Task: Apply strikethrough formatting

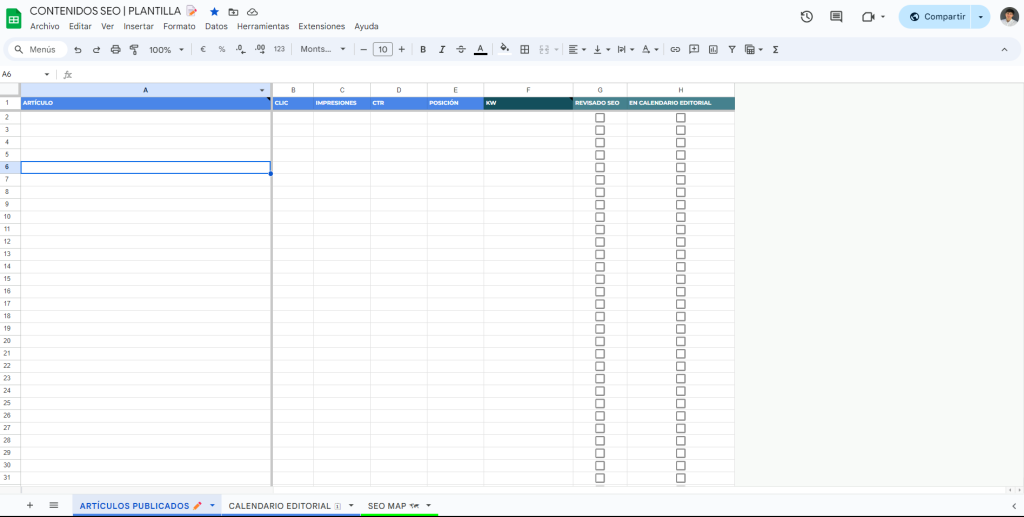Action: (461, 49)
